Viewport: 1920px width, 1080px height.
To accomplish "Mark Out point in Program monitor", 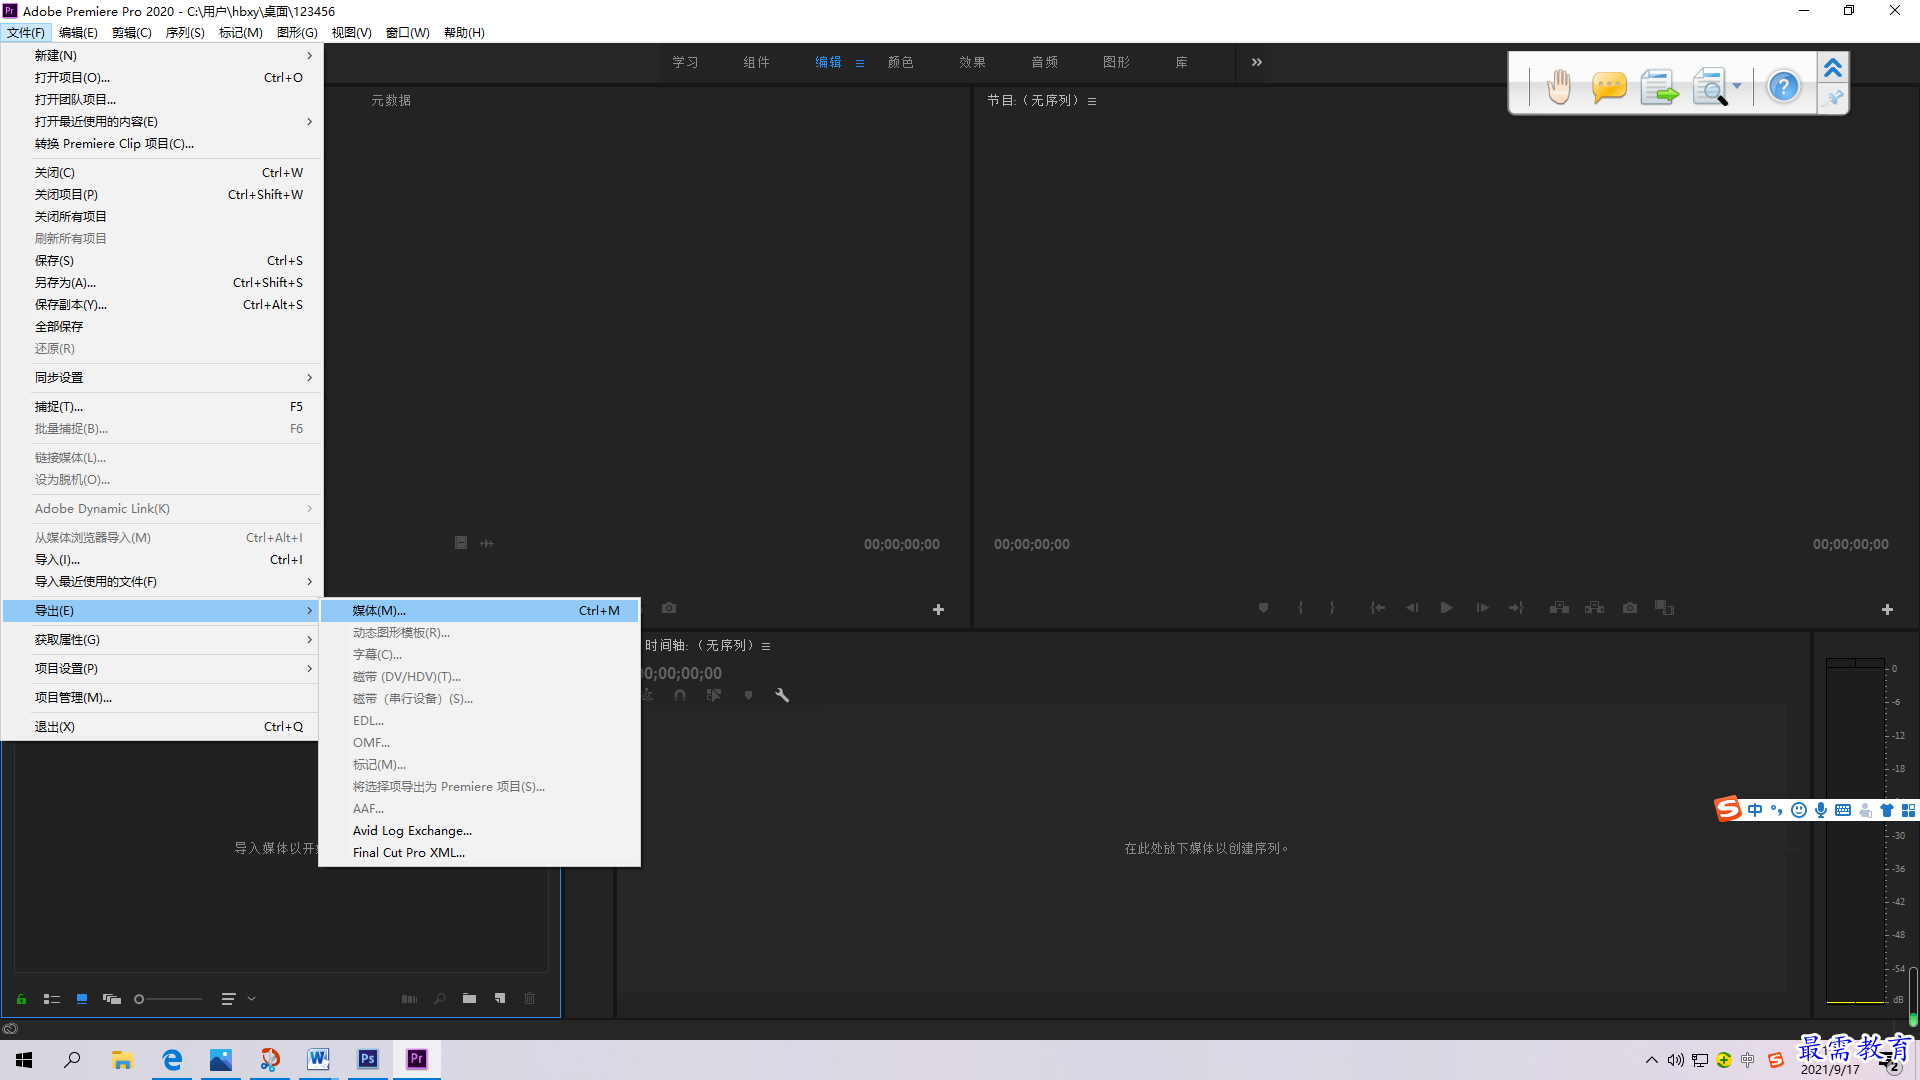I will (x=1332, y=608).
